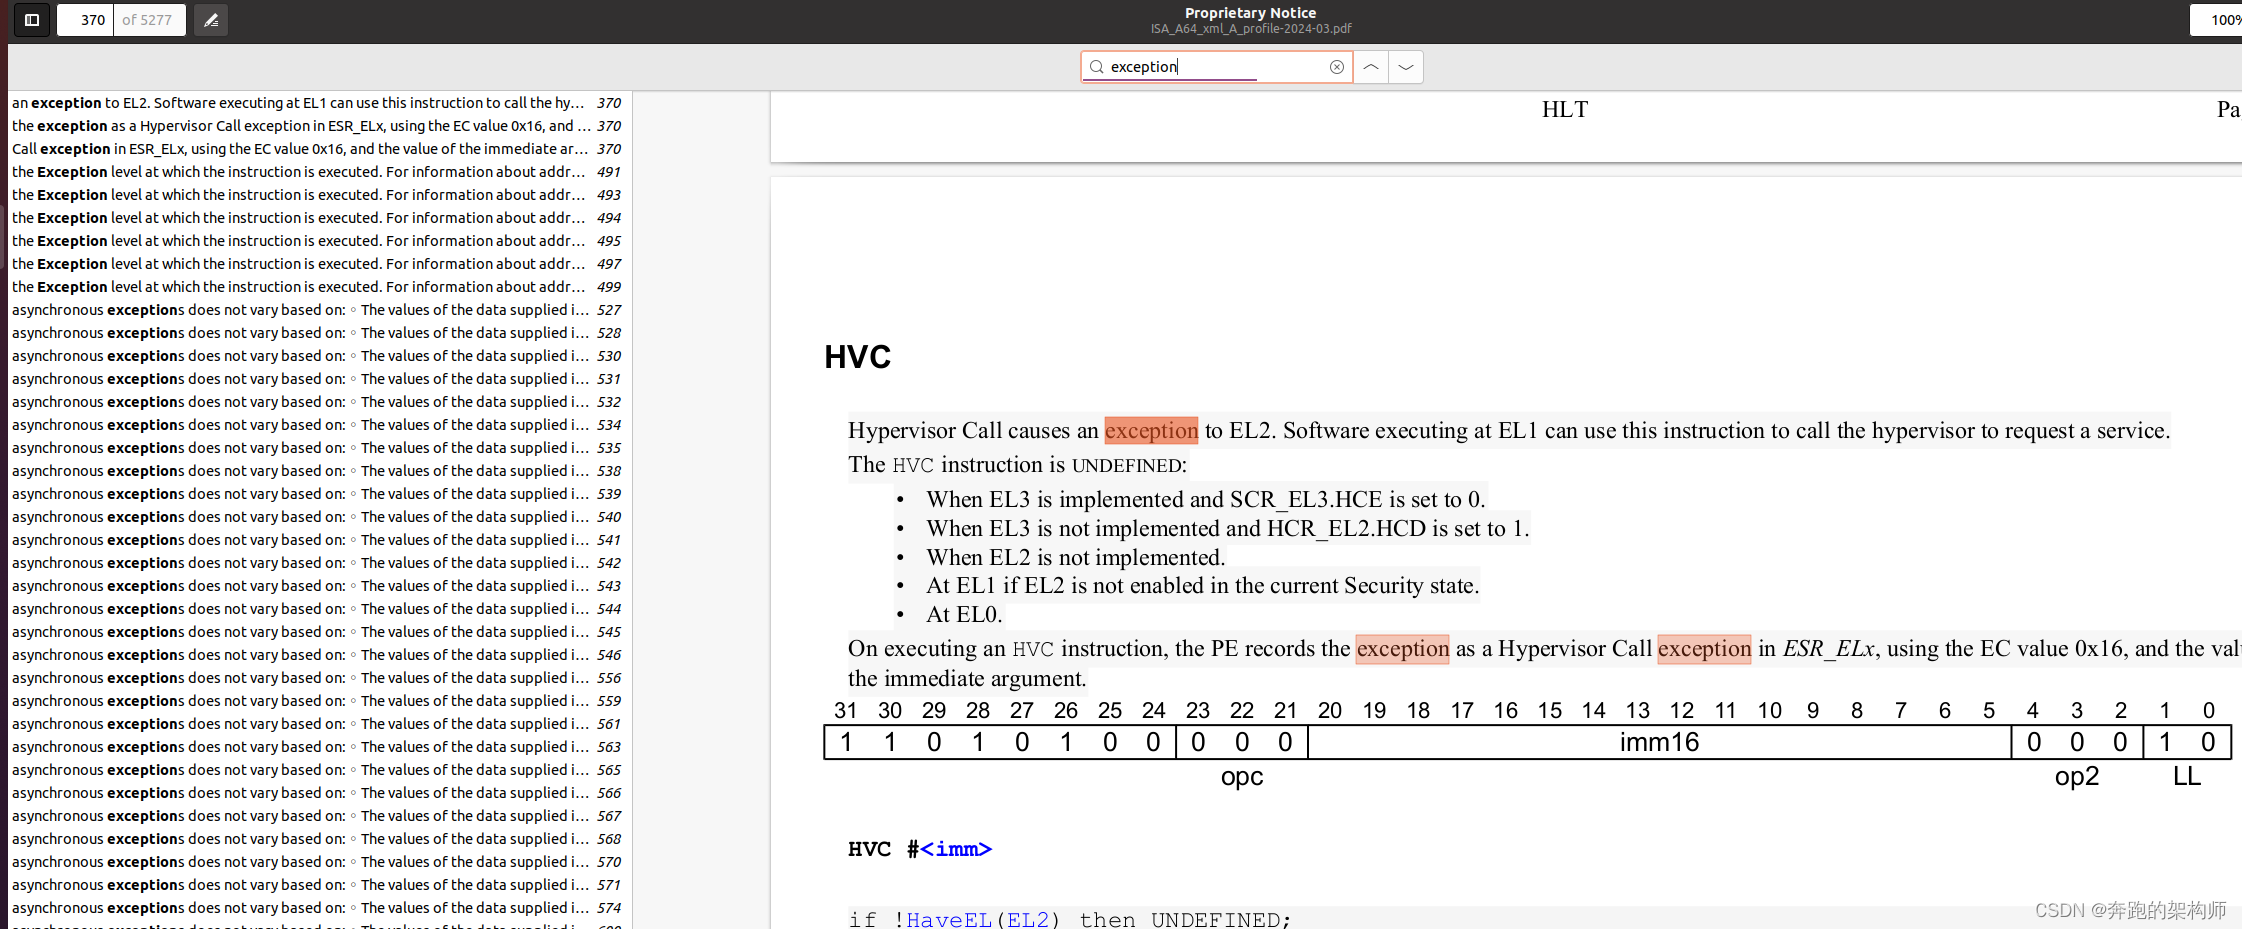Open asynchronous exceptions result on page 567
The image size is (2242, 929).
tap(317, 816)
